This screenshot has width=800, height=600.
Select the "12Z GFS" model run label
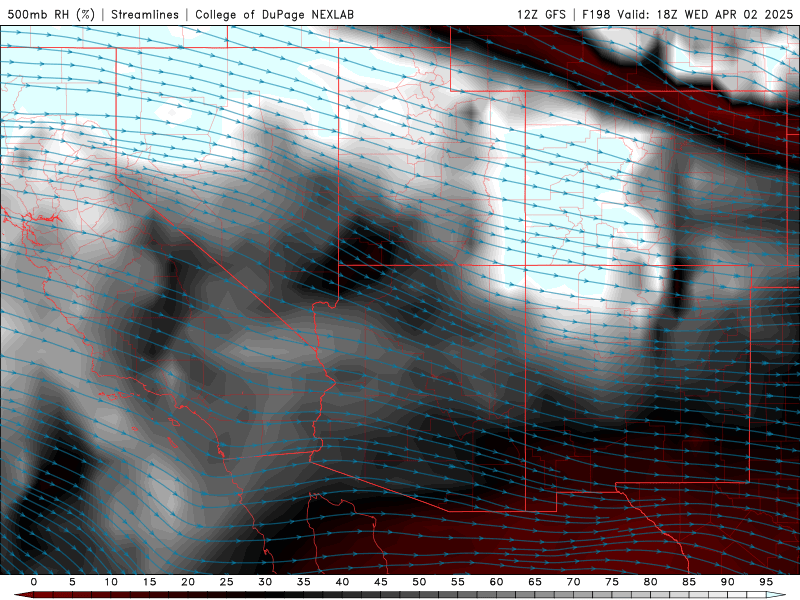pyautogui.click(x=541, y=14)
